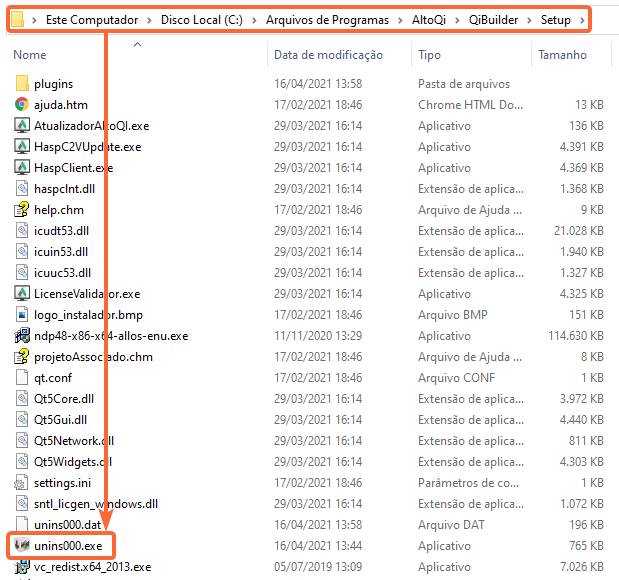Sort by Data de modificação column
This screenshot has height=580, width=619.
pyautogui.click(x=328, y=55)
